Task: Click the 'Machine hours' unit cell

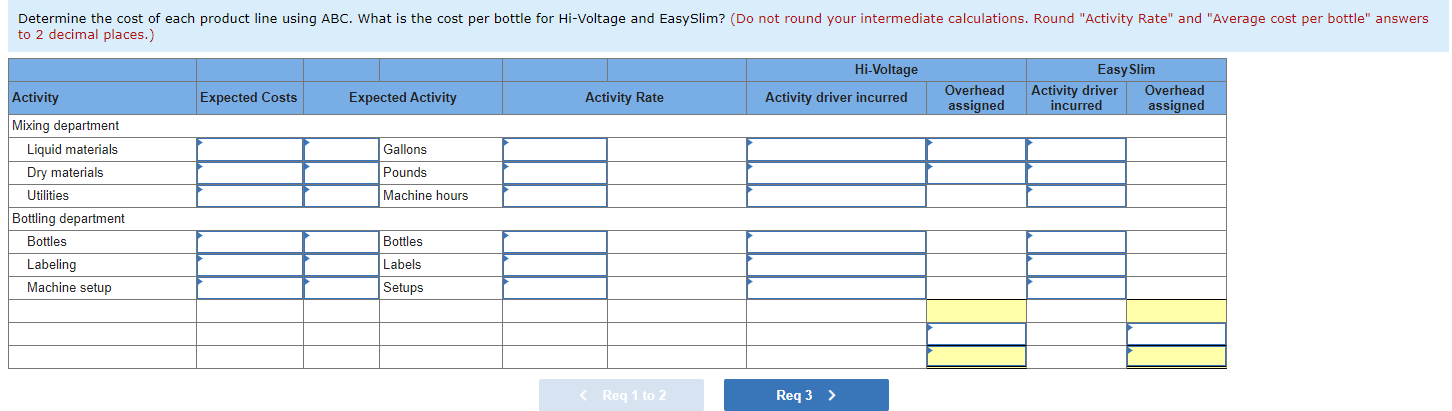Action: [x=441, y=195]
